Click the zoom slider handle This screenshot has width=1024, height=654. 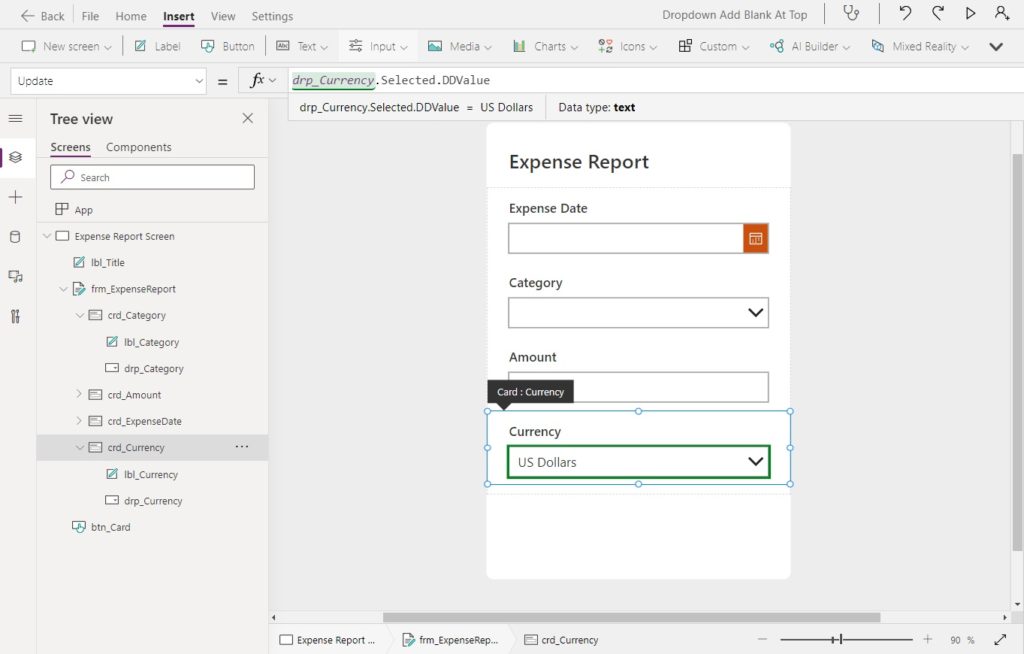coord(840,639)
